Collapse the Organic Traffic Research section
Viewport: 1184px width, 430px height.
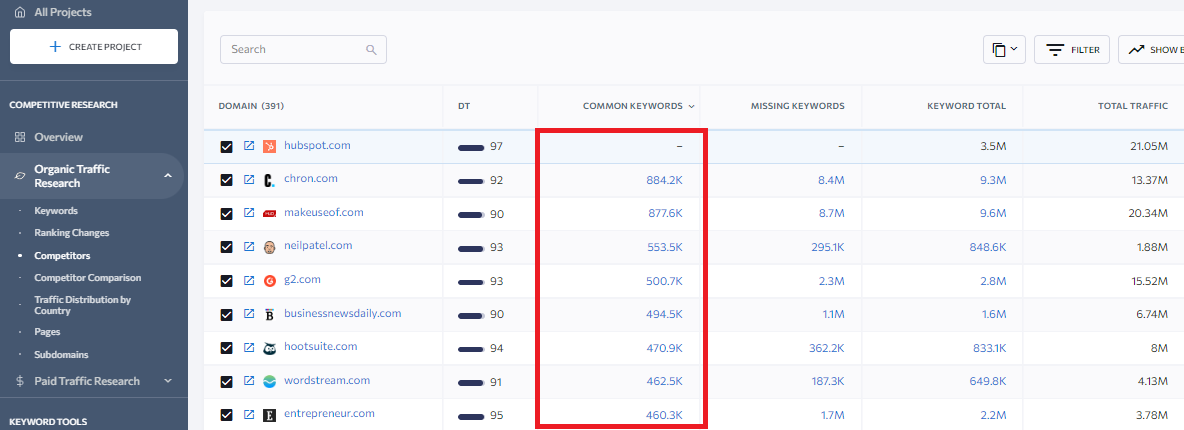(168, 176)
